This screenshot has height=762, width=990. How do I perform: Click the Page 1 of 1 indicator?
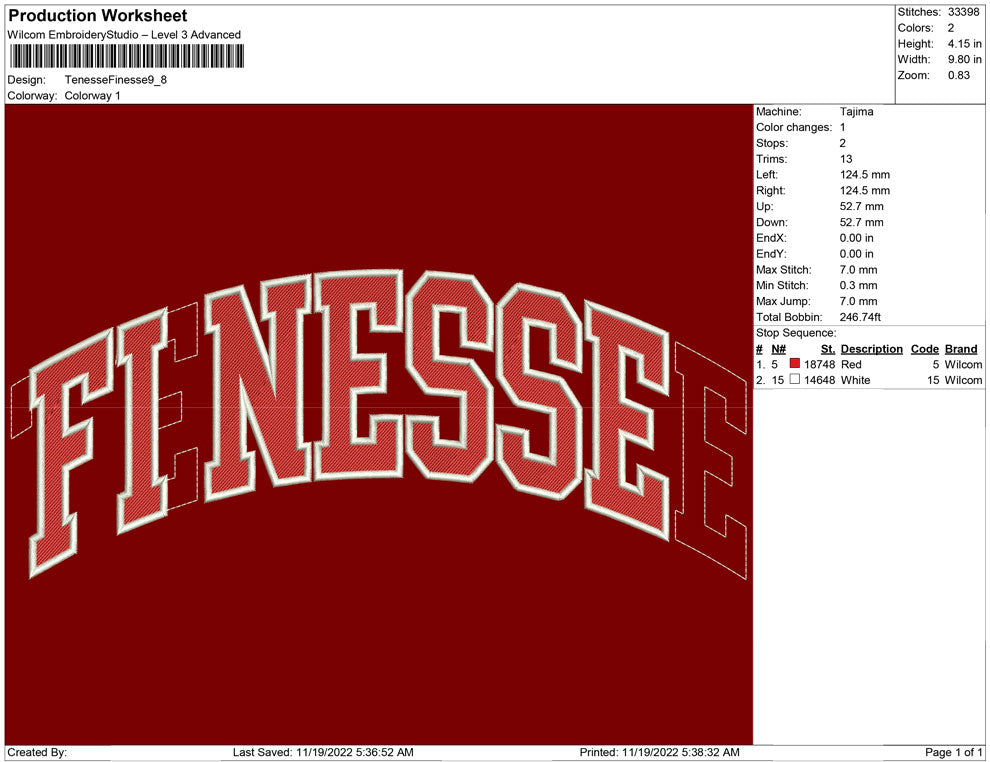pos(953,752)
